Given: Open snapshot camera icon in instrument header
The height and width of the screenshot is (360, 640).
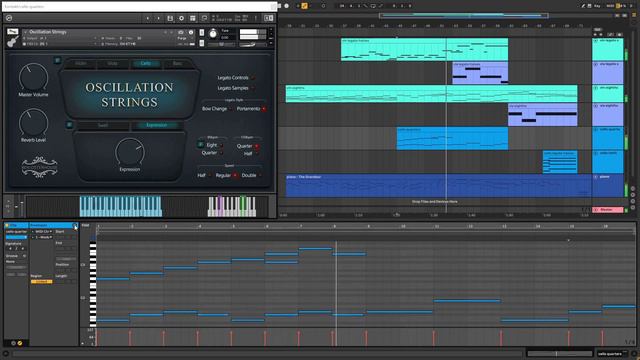Looking at the screenshot, I should coord(181,32).
